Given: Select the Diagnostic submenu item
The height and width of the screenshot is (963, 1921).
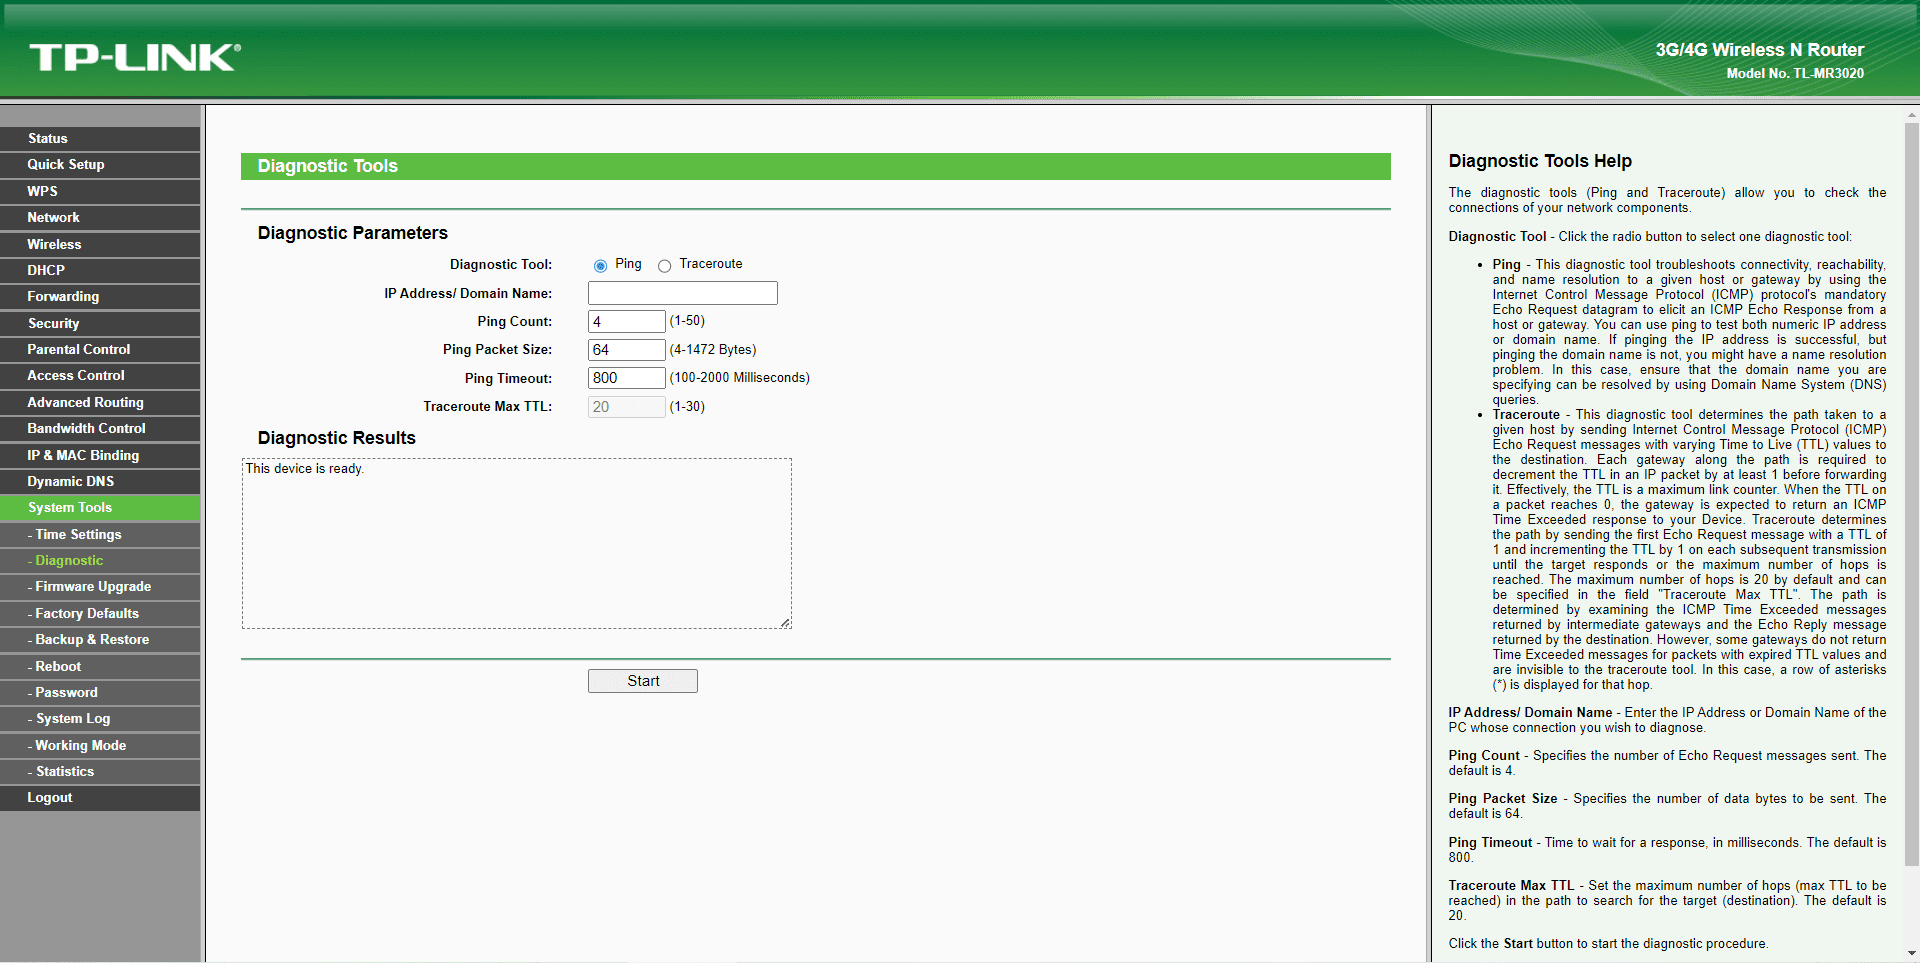Looking at the screenshot, I should click(x=100, y=560).
